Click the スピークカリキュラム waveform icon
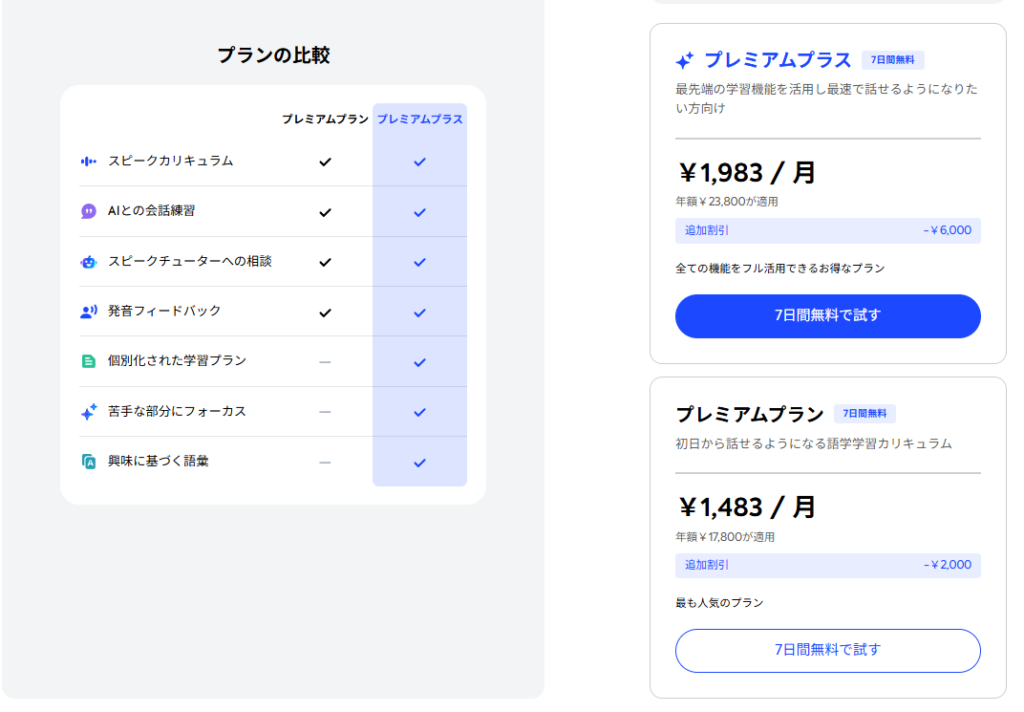The height and width of the screenshot is (712, 1024). click(88, 161)
